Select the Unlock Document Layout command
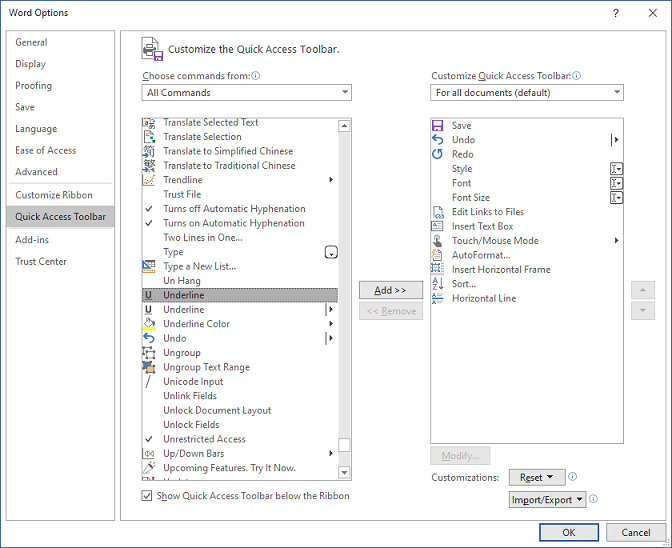The image size is (672, 548). coord(240,410)
